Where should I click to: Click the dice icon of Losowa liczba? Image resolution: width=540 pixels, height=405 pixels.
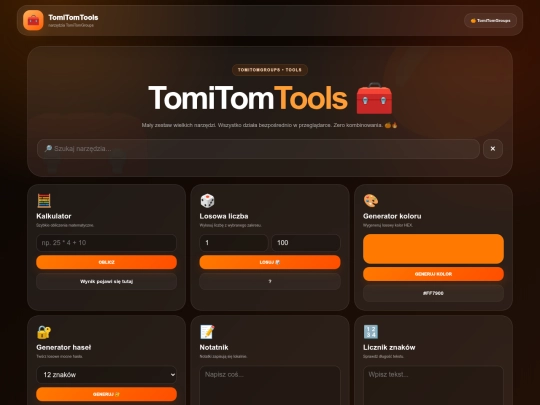click(207, 201)
